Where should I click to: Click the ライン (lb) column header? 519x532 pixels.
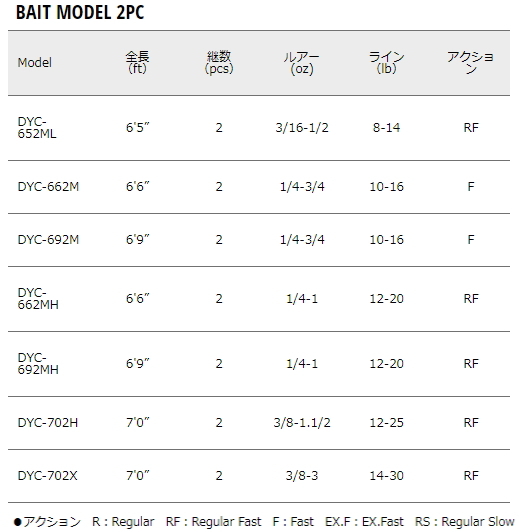[x=386, y=63]
